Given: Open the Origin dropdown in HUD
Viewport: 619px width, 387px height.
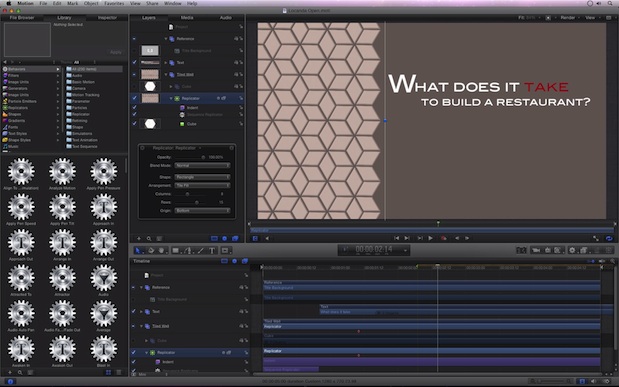Looking at the screenshot, I should point(203,210).
